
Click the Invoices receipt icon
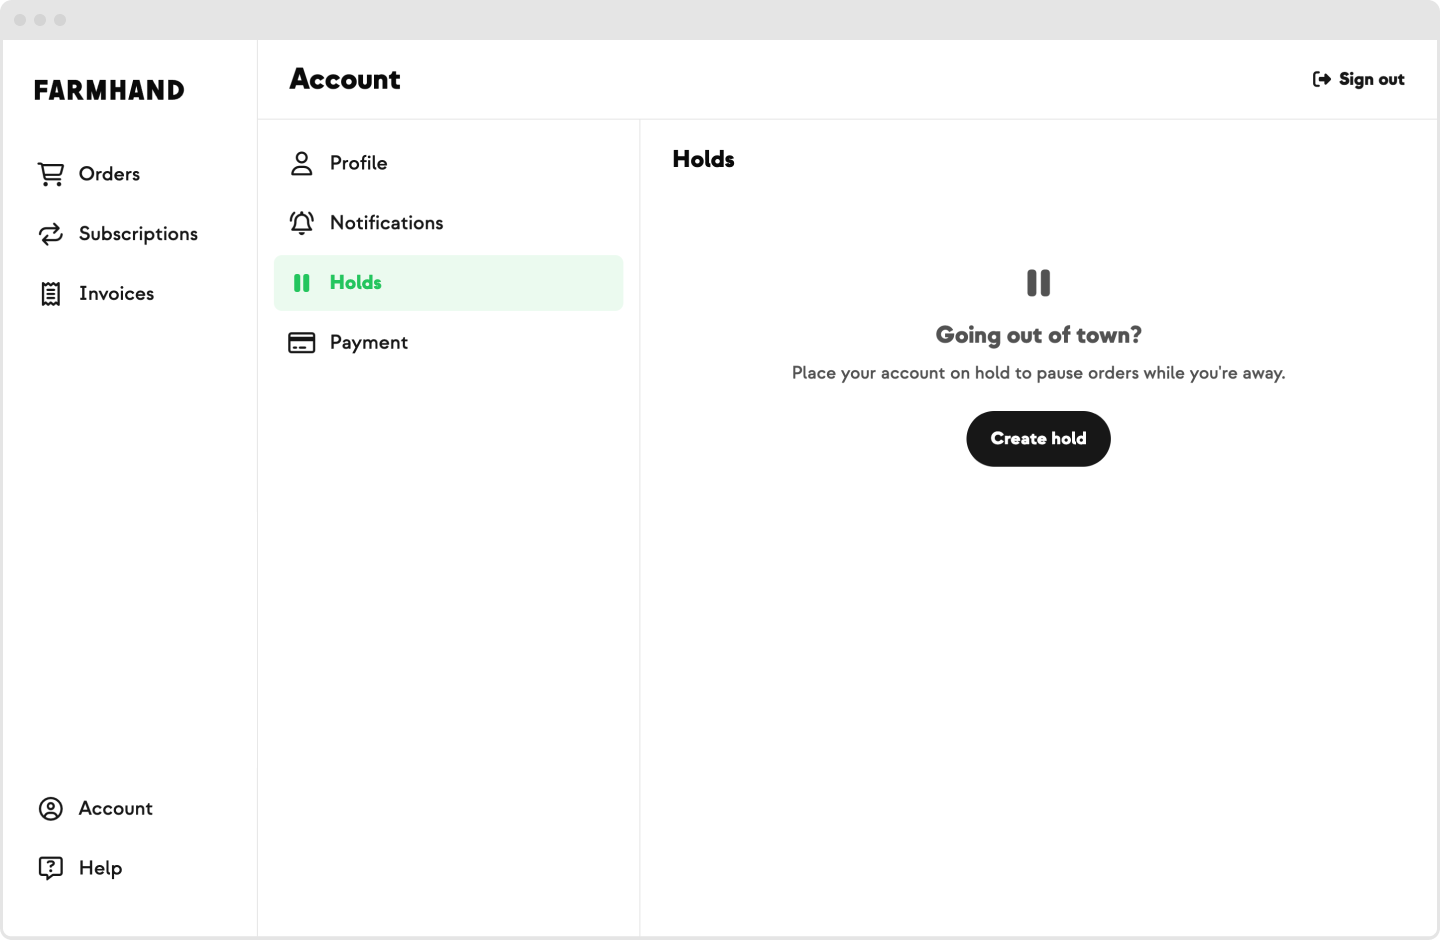(x=51, y=294)
